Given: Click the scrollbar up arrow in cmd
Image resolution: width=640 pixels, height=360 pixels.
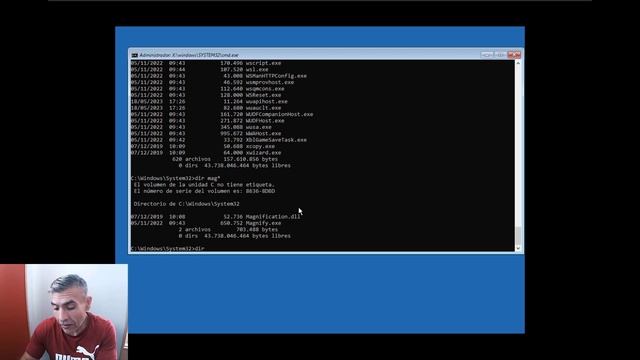Looking at the screenshot, I should 518,63.
